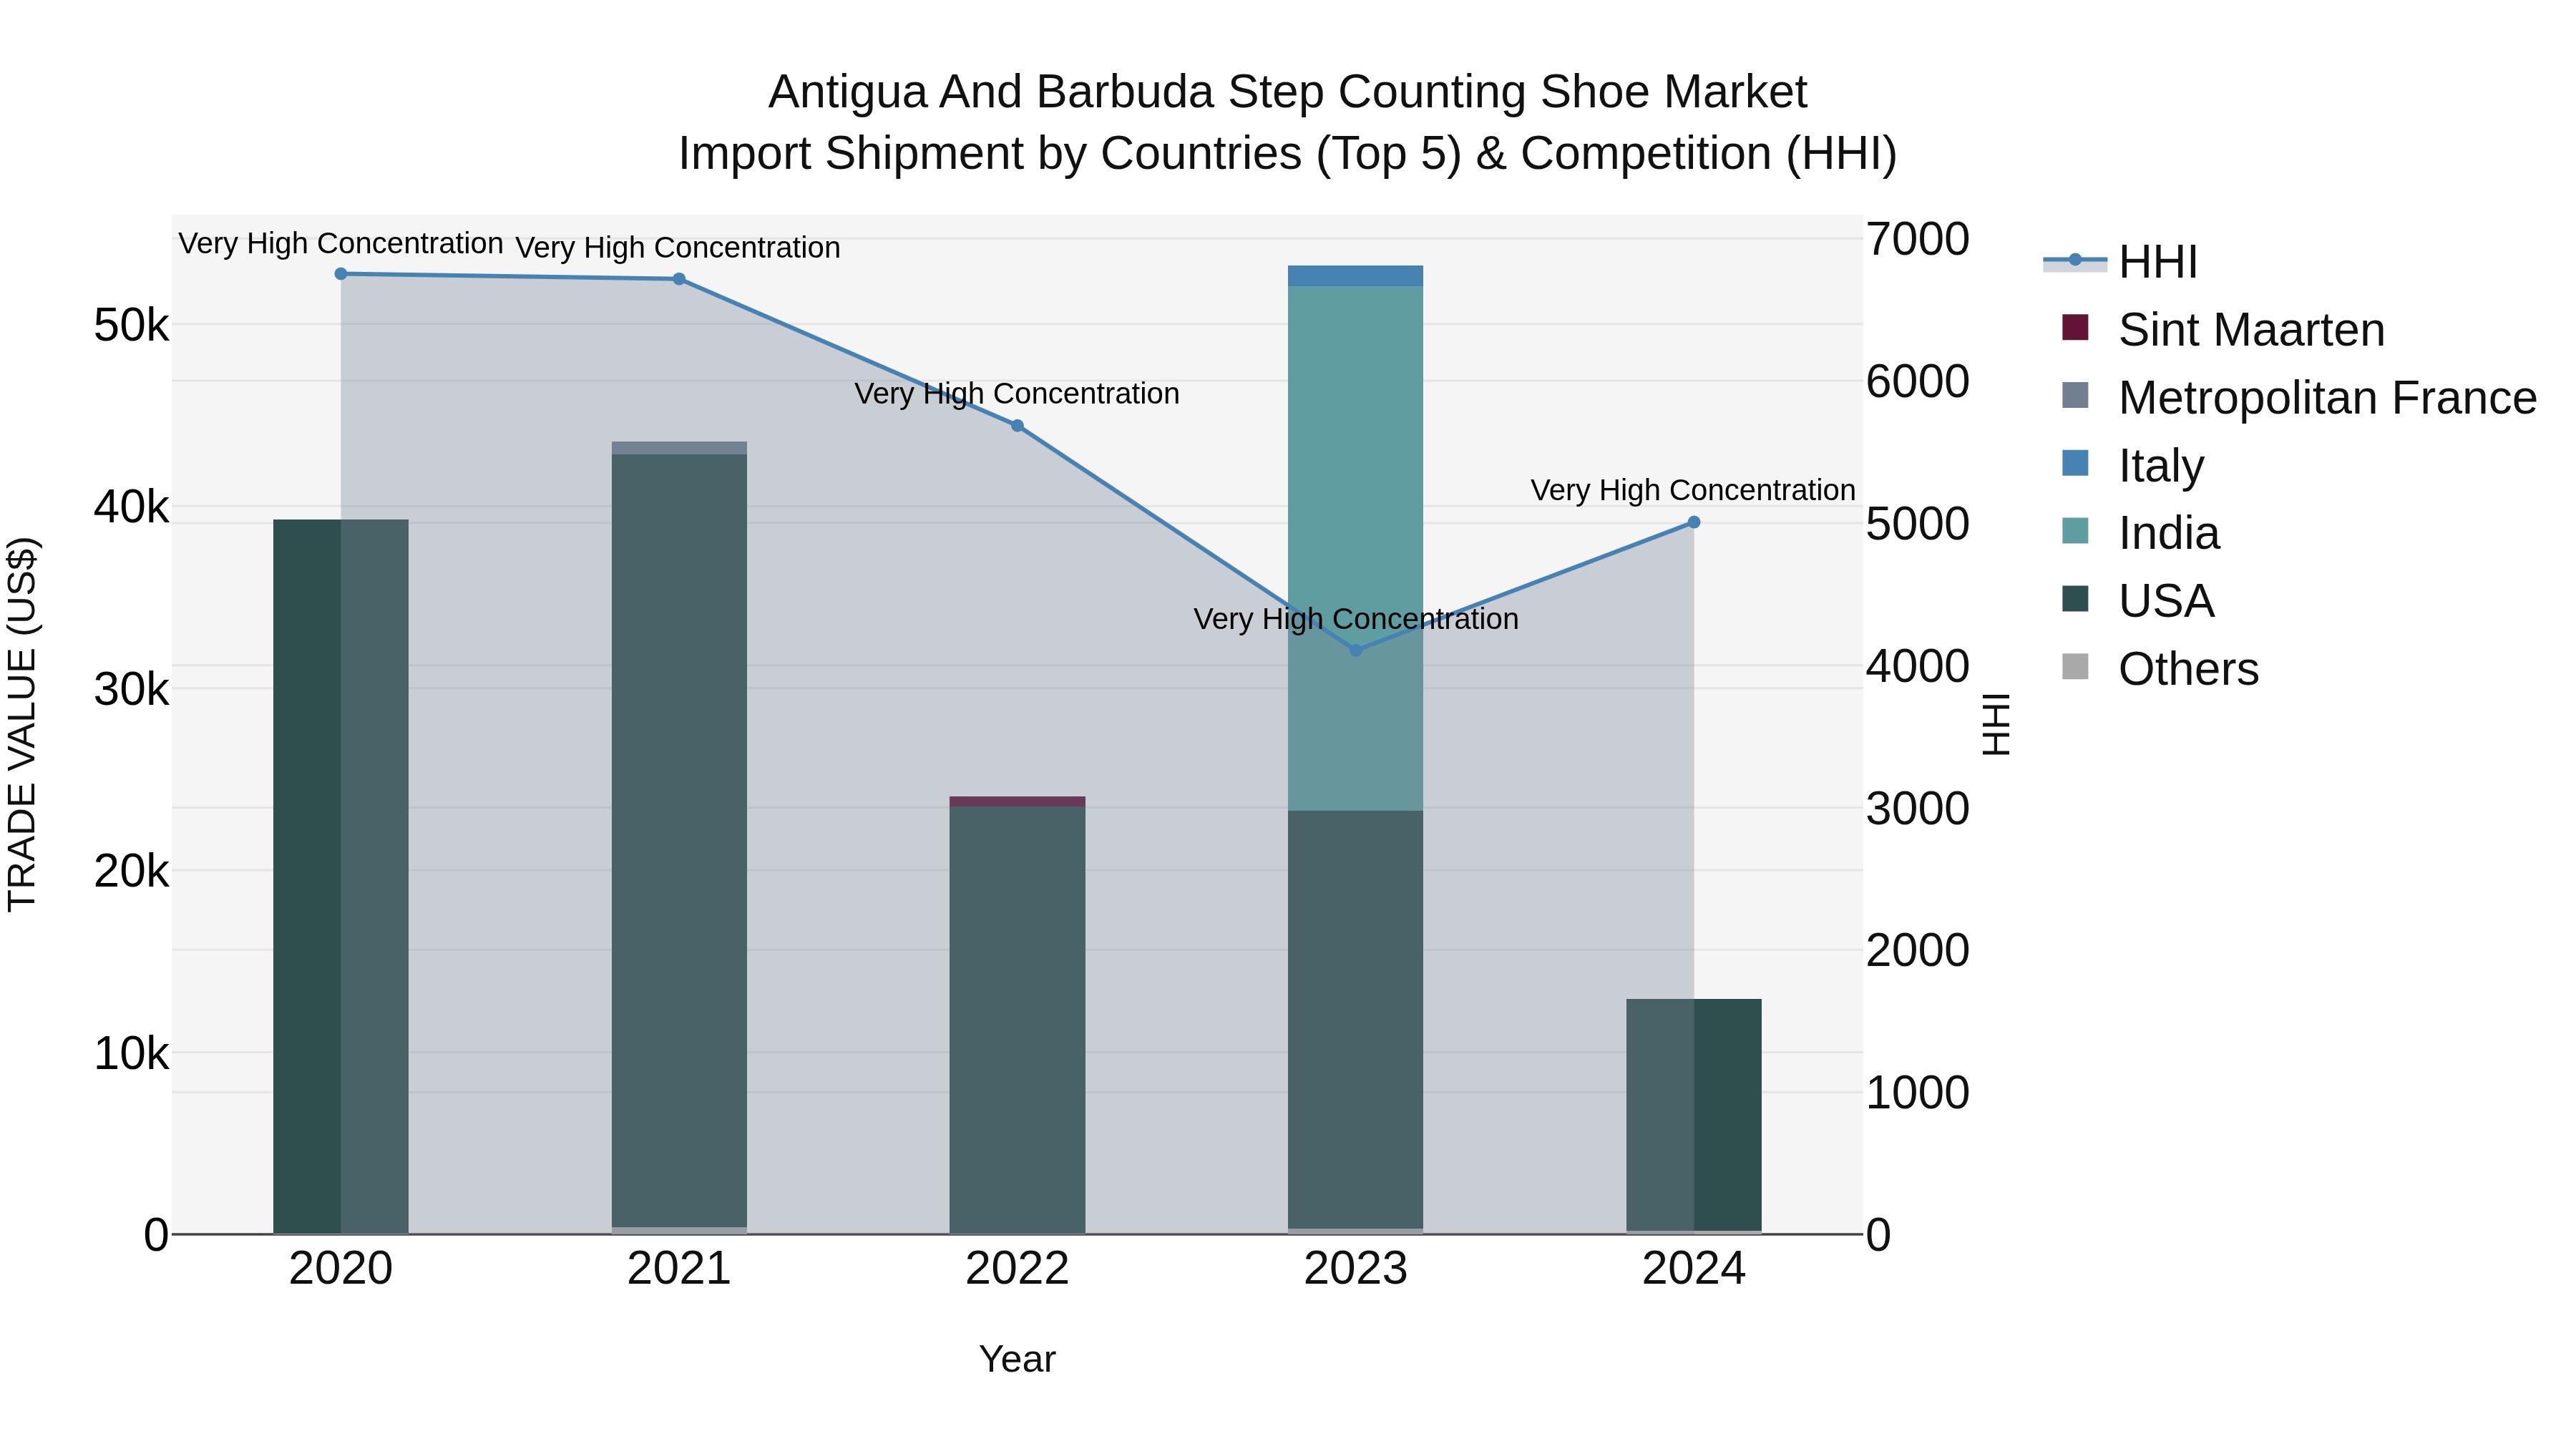Click the 2020 USA bar
The image size is (2576, 1449).
[x=341, y=876]
